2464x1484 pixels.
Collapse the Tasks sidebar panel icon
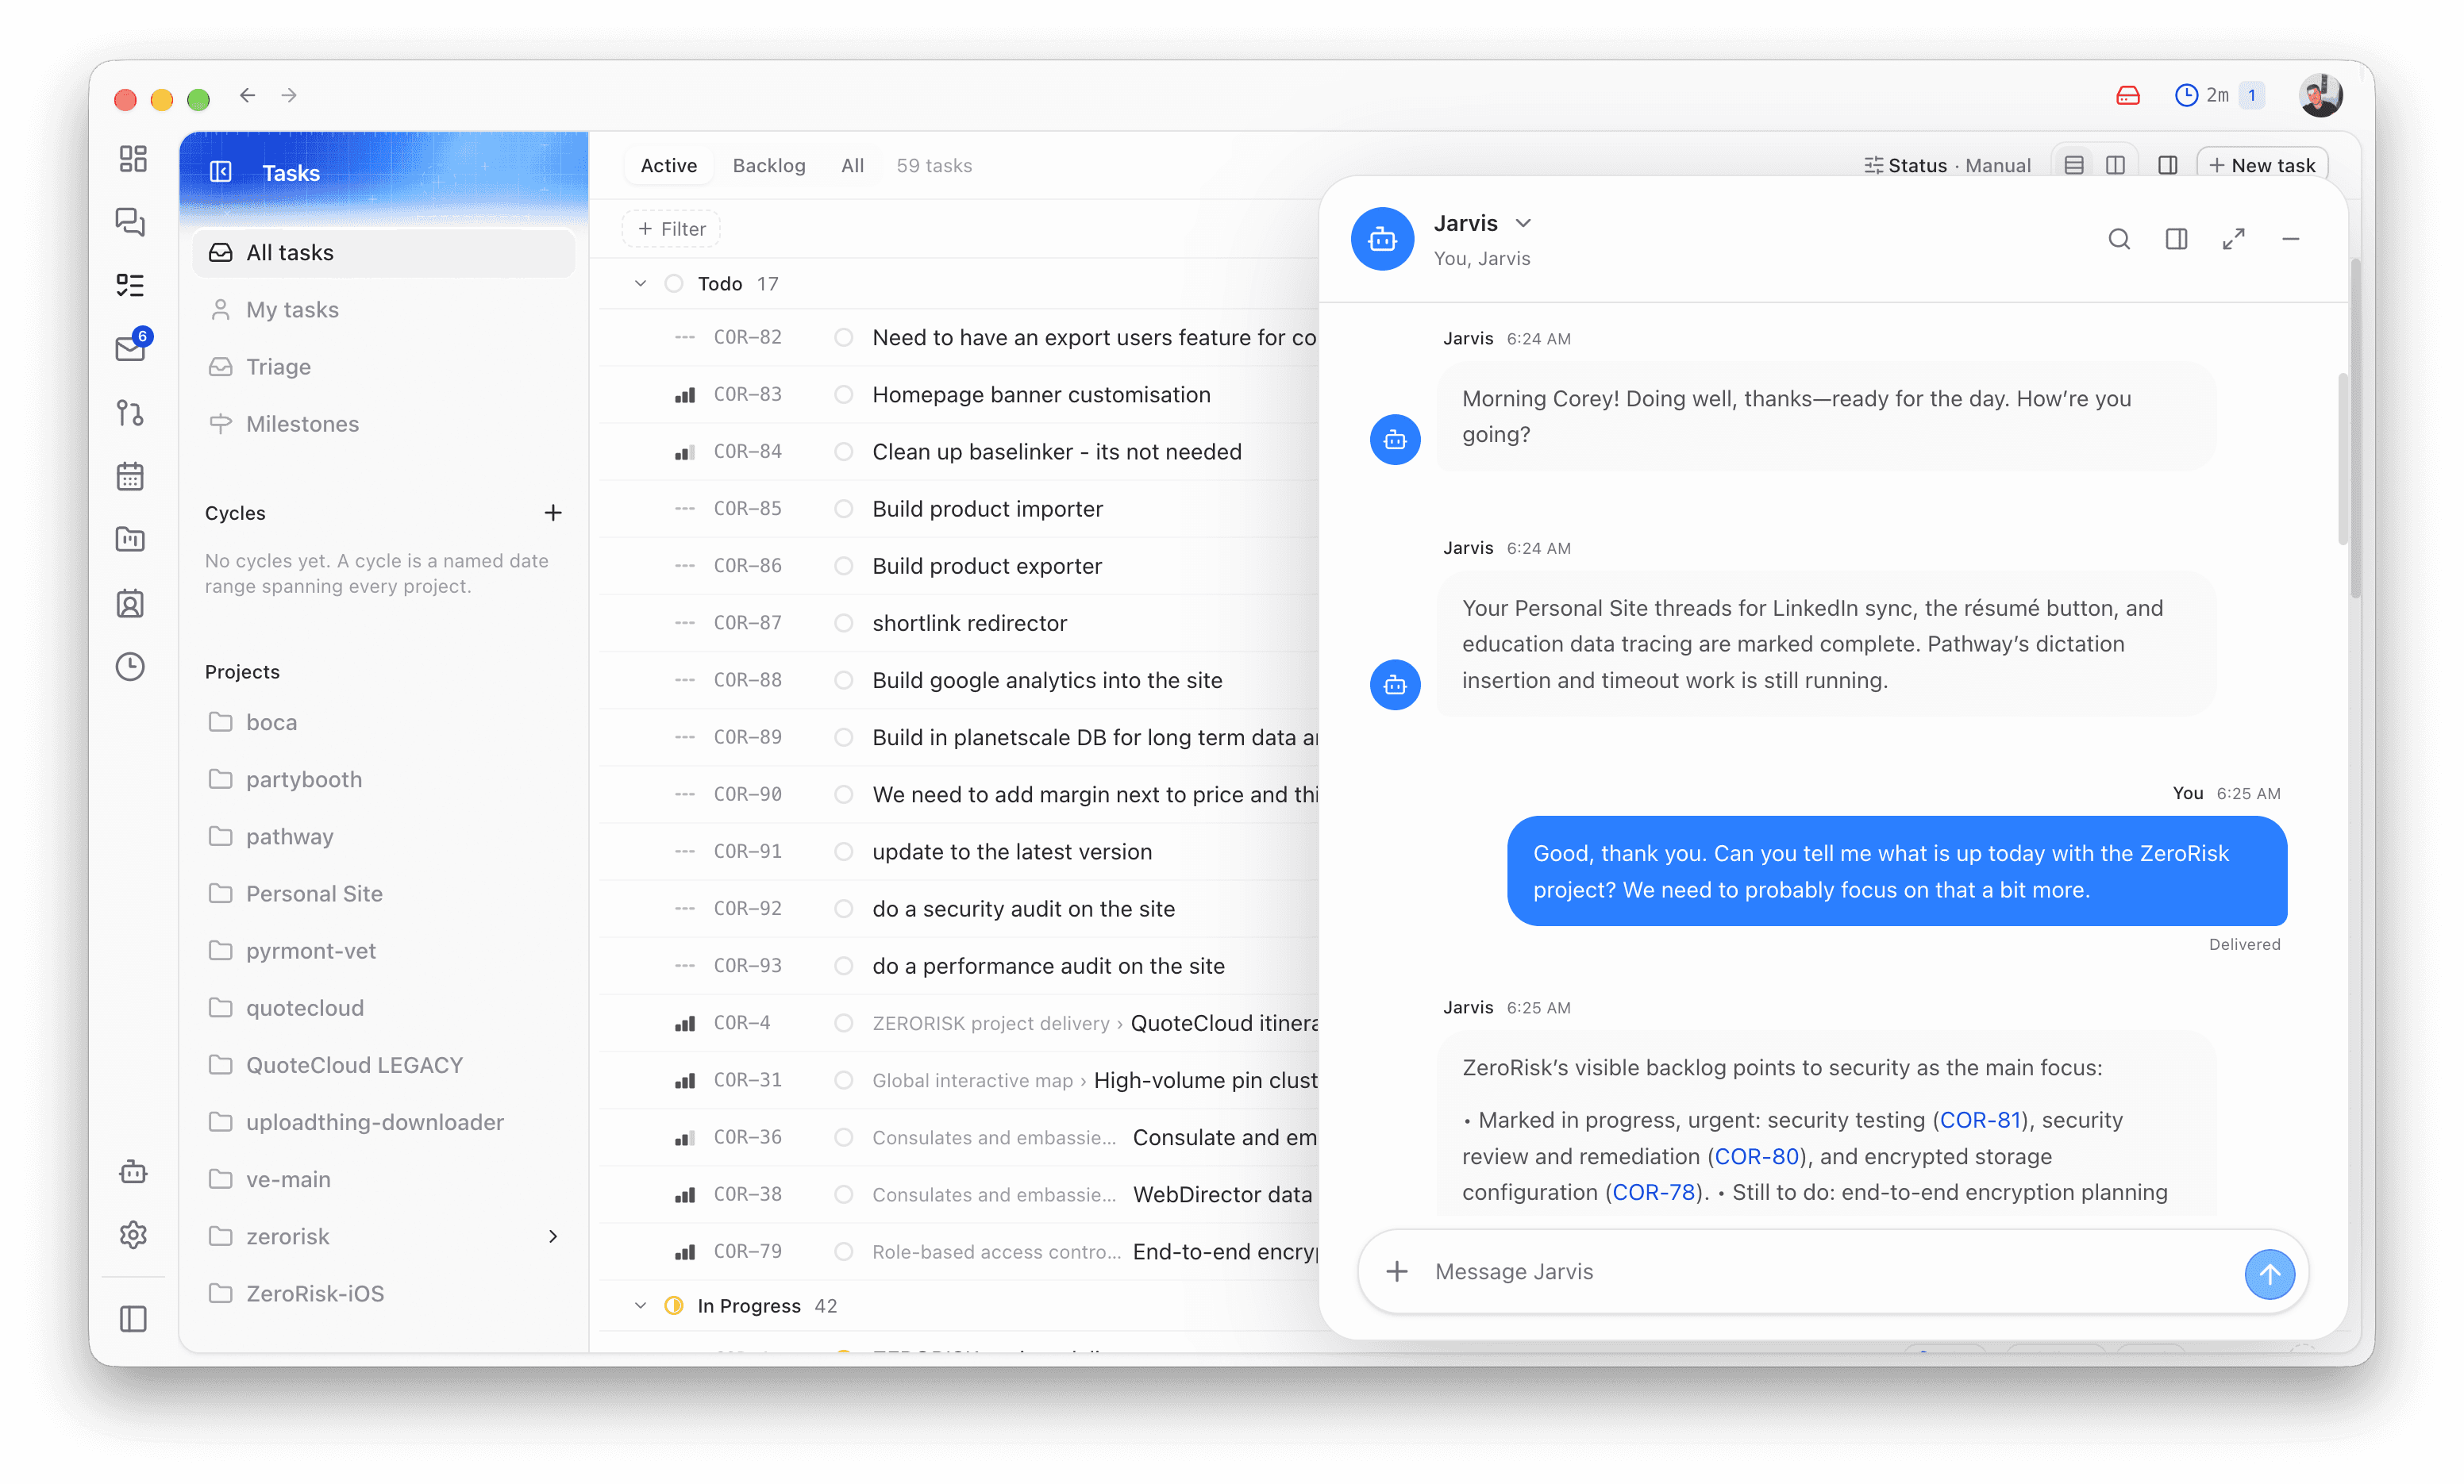[221, 172]
